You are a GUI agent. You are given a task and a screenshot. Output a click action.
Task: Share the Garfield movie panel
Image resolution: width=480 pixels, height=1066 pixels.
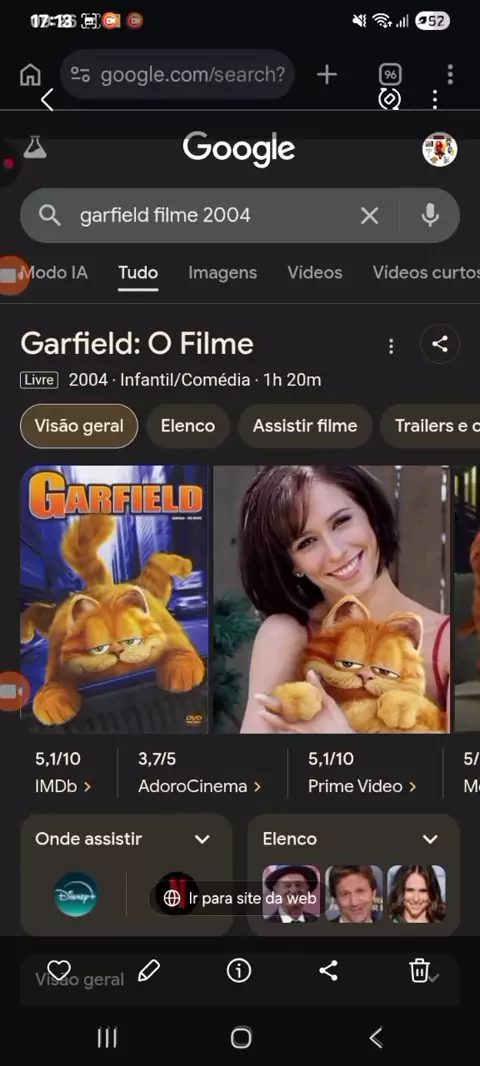pos(440,345)
